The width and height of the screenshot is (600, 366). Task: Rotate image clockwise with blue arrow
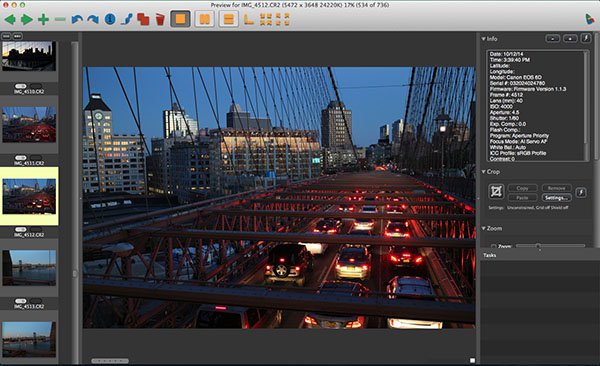click(93, 19)
